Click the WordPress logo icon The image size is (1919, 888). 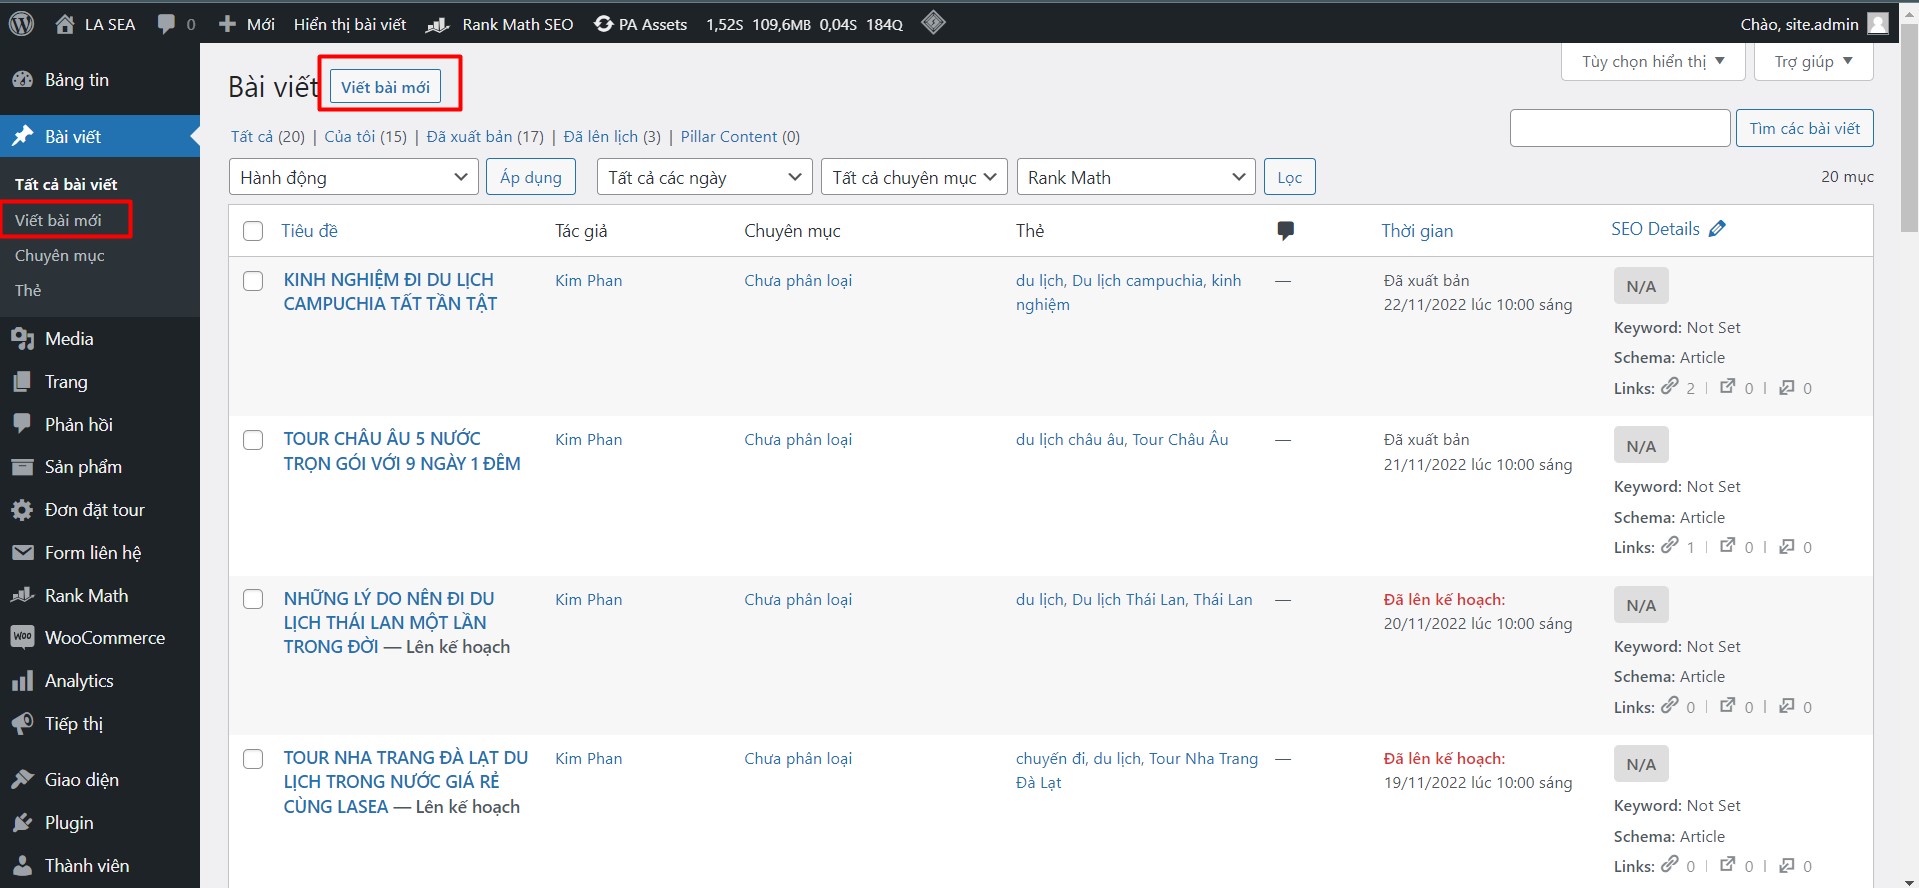(21, 23)
